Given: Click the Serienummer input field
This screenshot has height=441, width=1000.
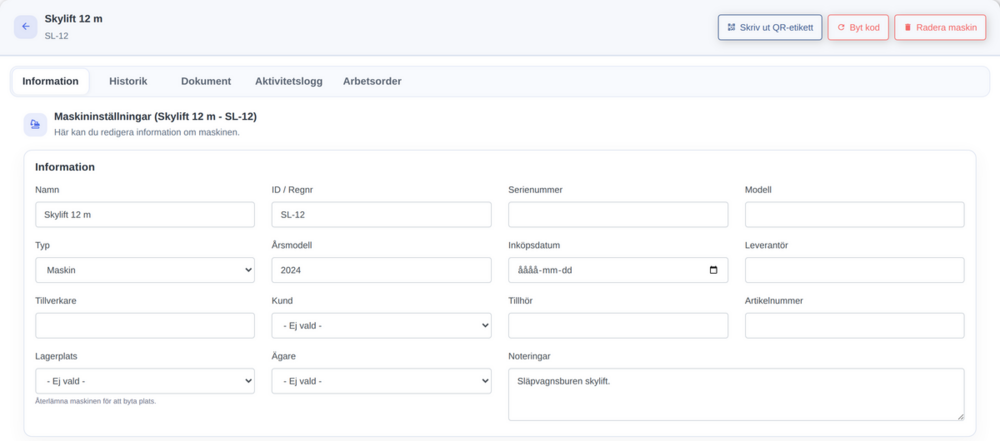Looking at the screenshot, I should click(618, 214).
